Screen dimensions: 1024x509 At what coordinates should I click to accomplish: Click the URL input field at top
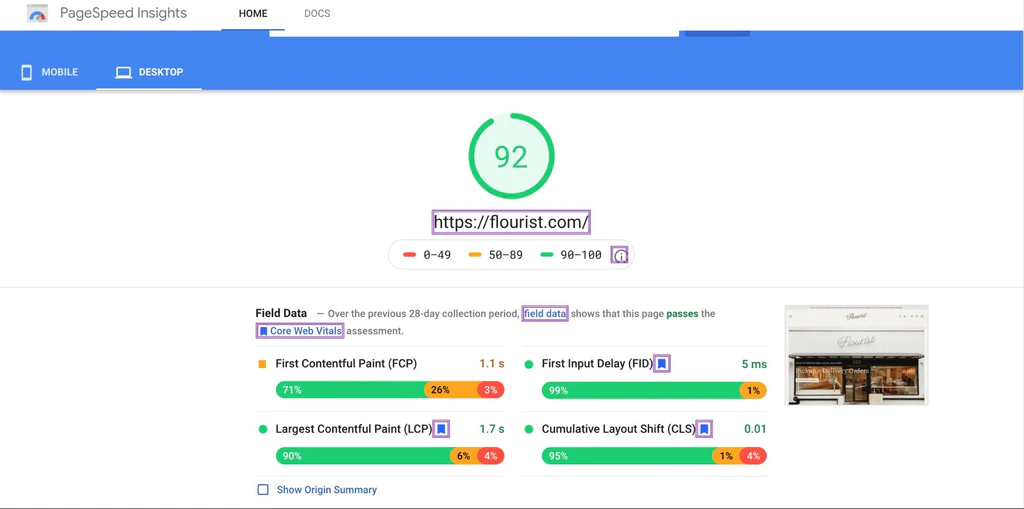tap(474, 33)
